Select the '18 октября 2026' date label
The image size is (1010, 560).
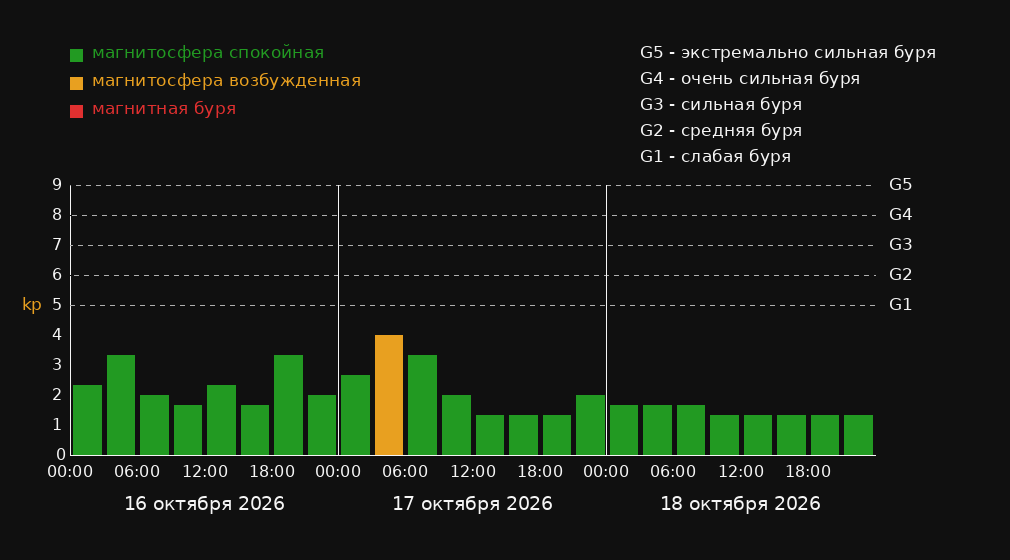pos(740,504)
